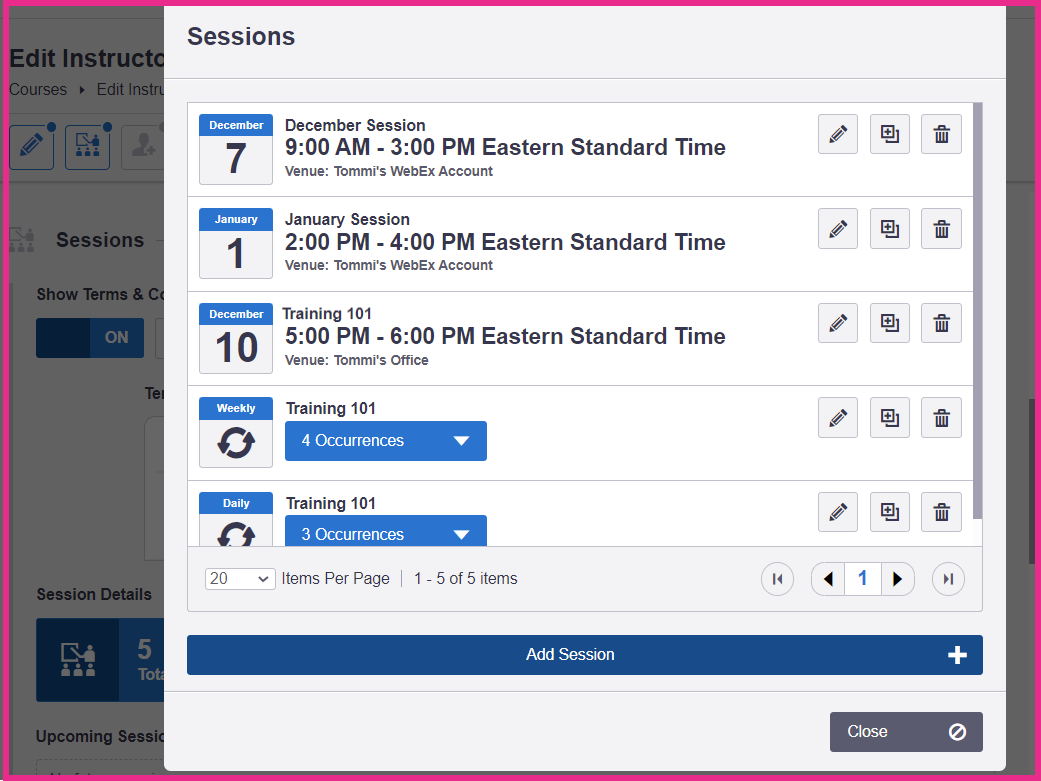This screenshot has width=1041, height=781.
Task: Edit the December Session with pencil icon
Action: click(838, 134)
